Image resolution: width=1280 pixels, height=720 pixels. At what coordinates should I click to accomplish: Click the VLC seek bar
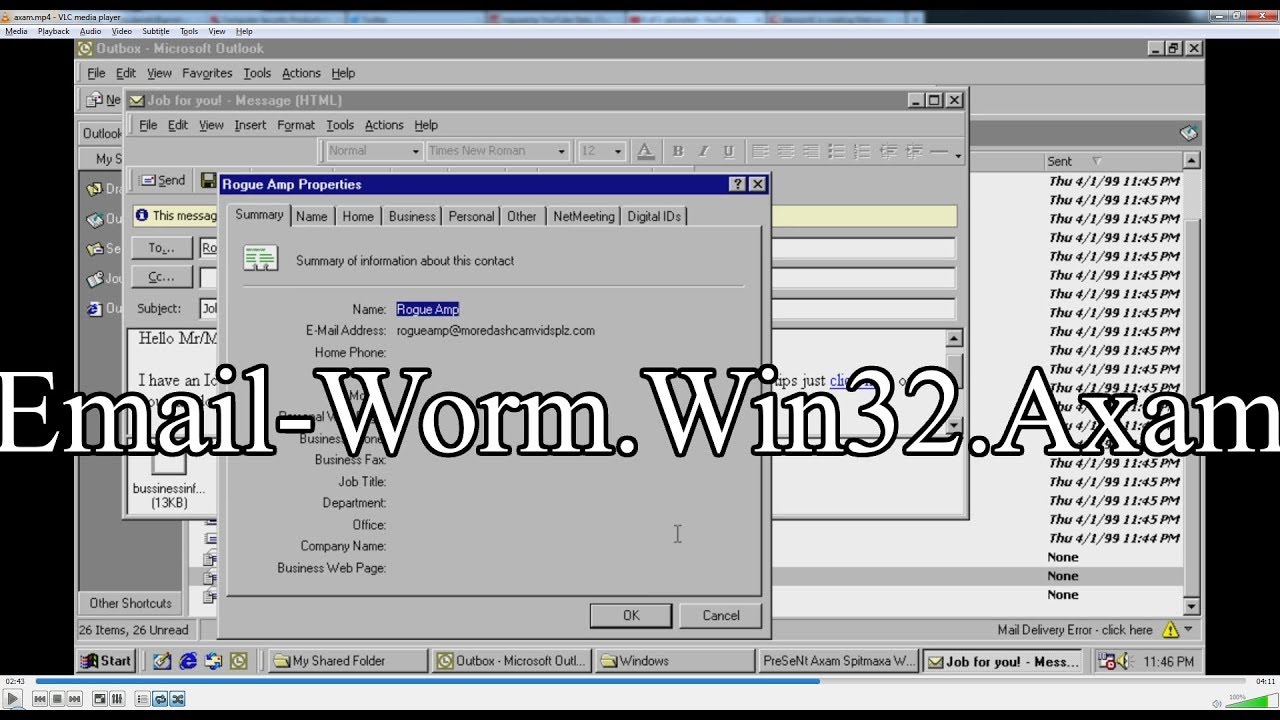coord(640,681)
